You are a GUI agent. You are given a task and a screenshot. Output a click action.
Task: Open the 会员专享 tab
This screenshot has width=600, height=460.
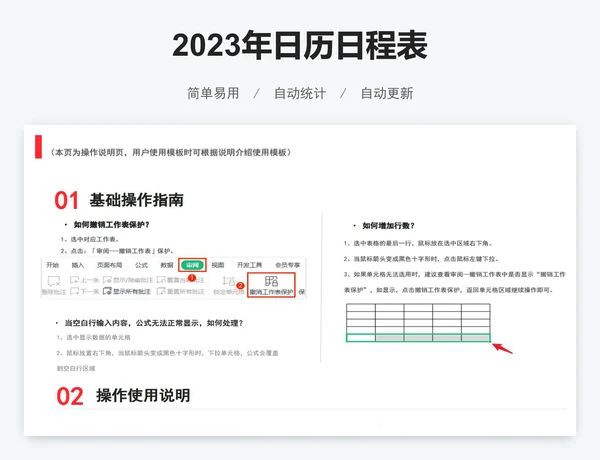288,265
